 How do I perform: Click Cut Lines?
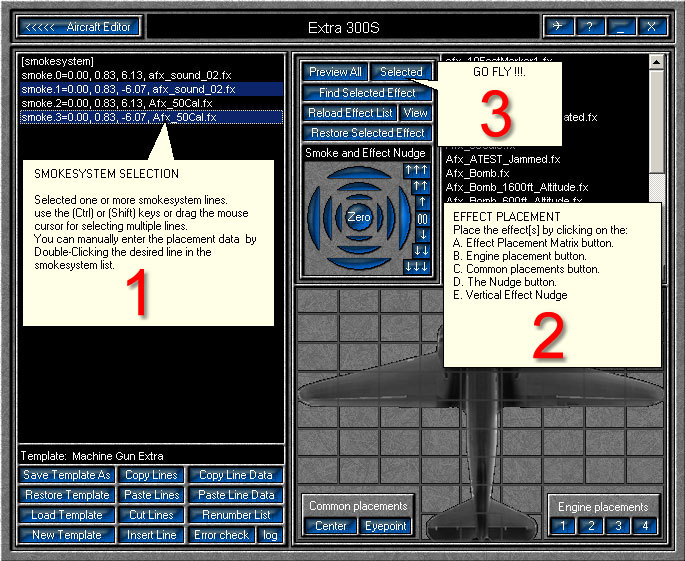point(151,515)
